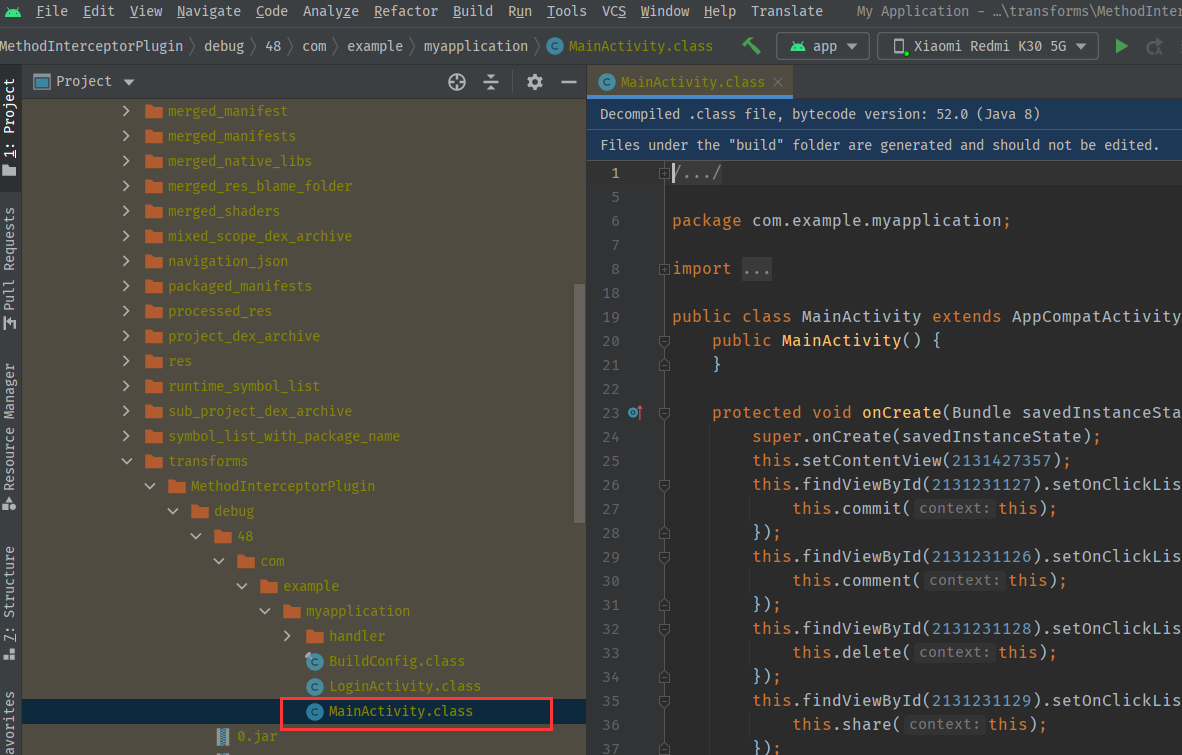Select the BuildConfig.class file icon
The image size is (1182, 755).
click(314, 661)
